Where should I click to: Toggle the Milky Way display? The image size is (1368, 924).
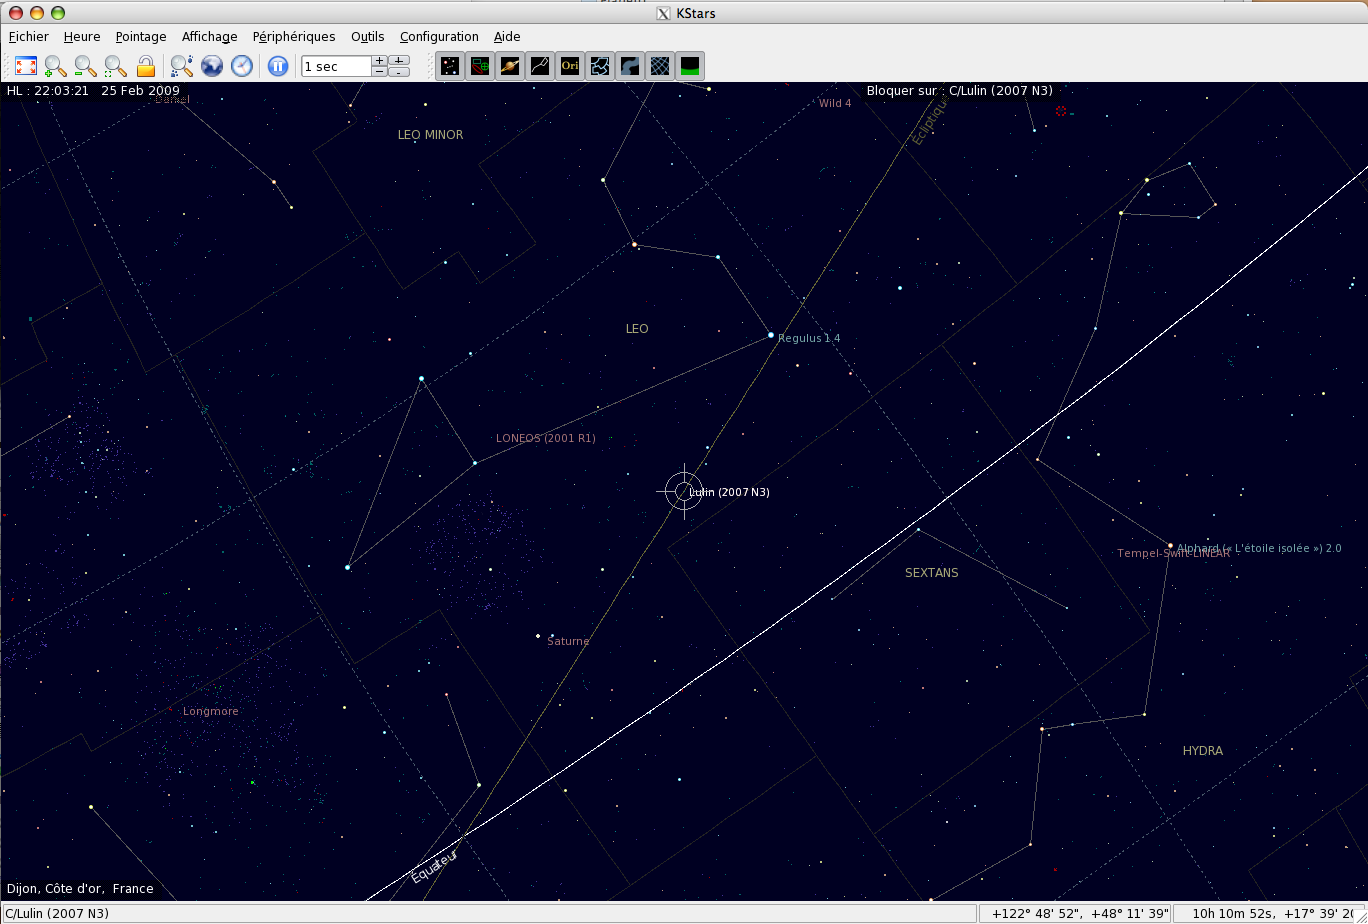coord(630,66)
